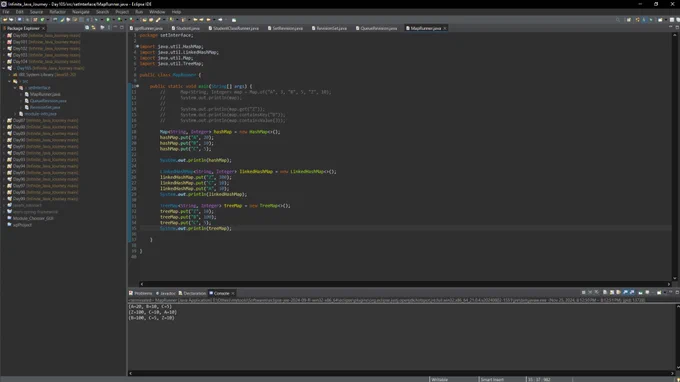
Task: Open the Problems view tab
Action: point(141,293)
